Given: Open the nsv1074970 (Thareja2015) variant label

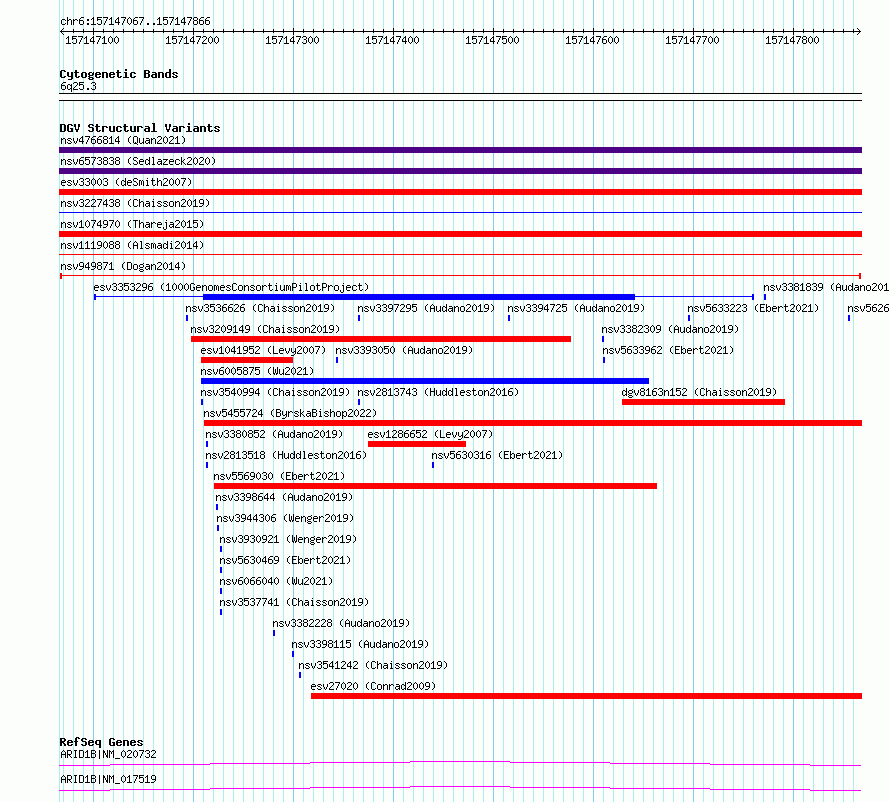Looking at the screenshot, I should pyautogui.click(x=132, y=224).
